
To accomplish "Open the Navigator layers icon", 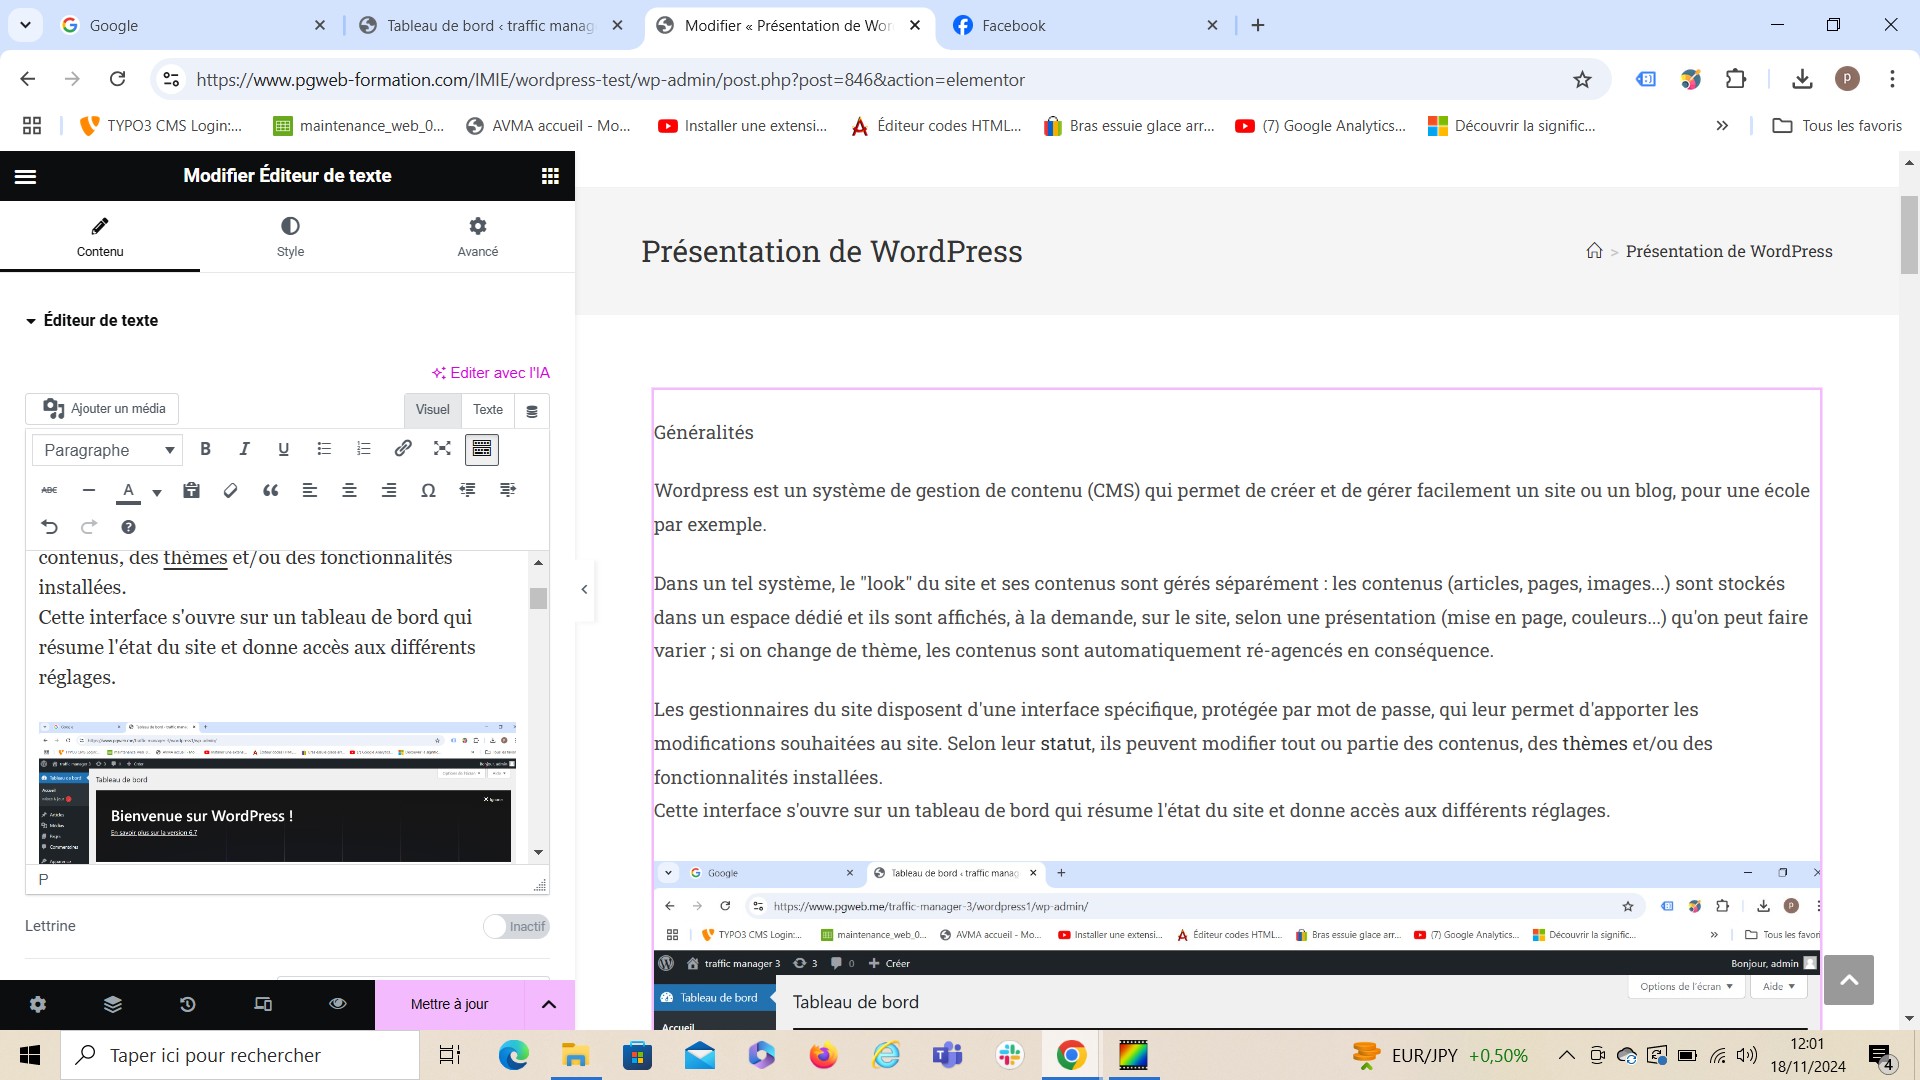I will [x=113, y=1004].
